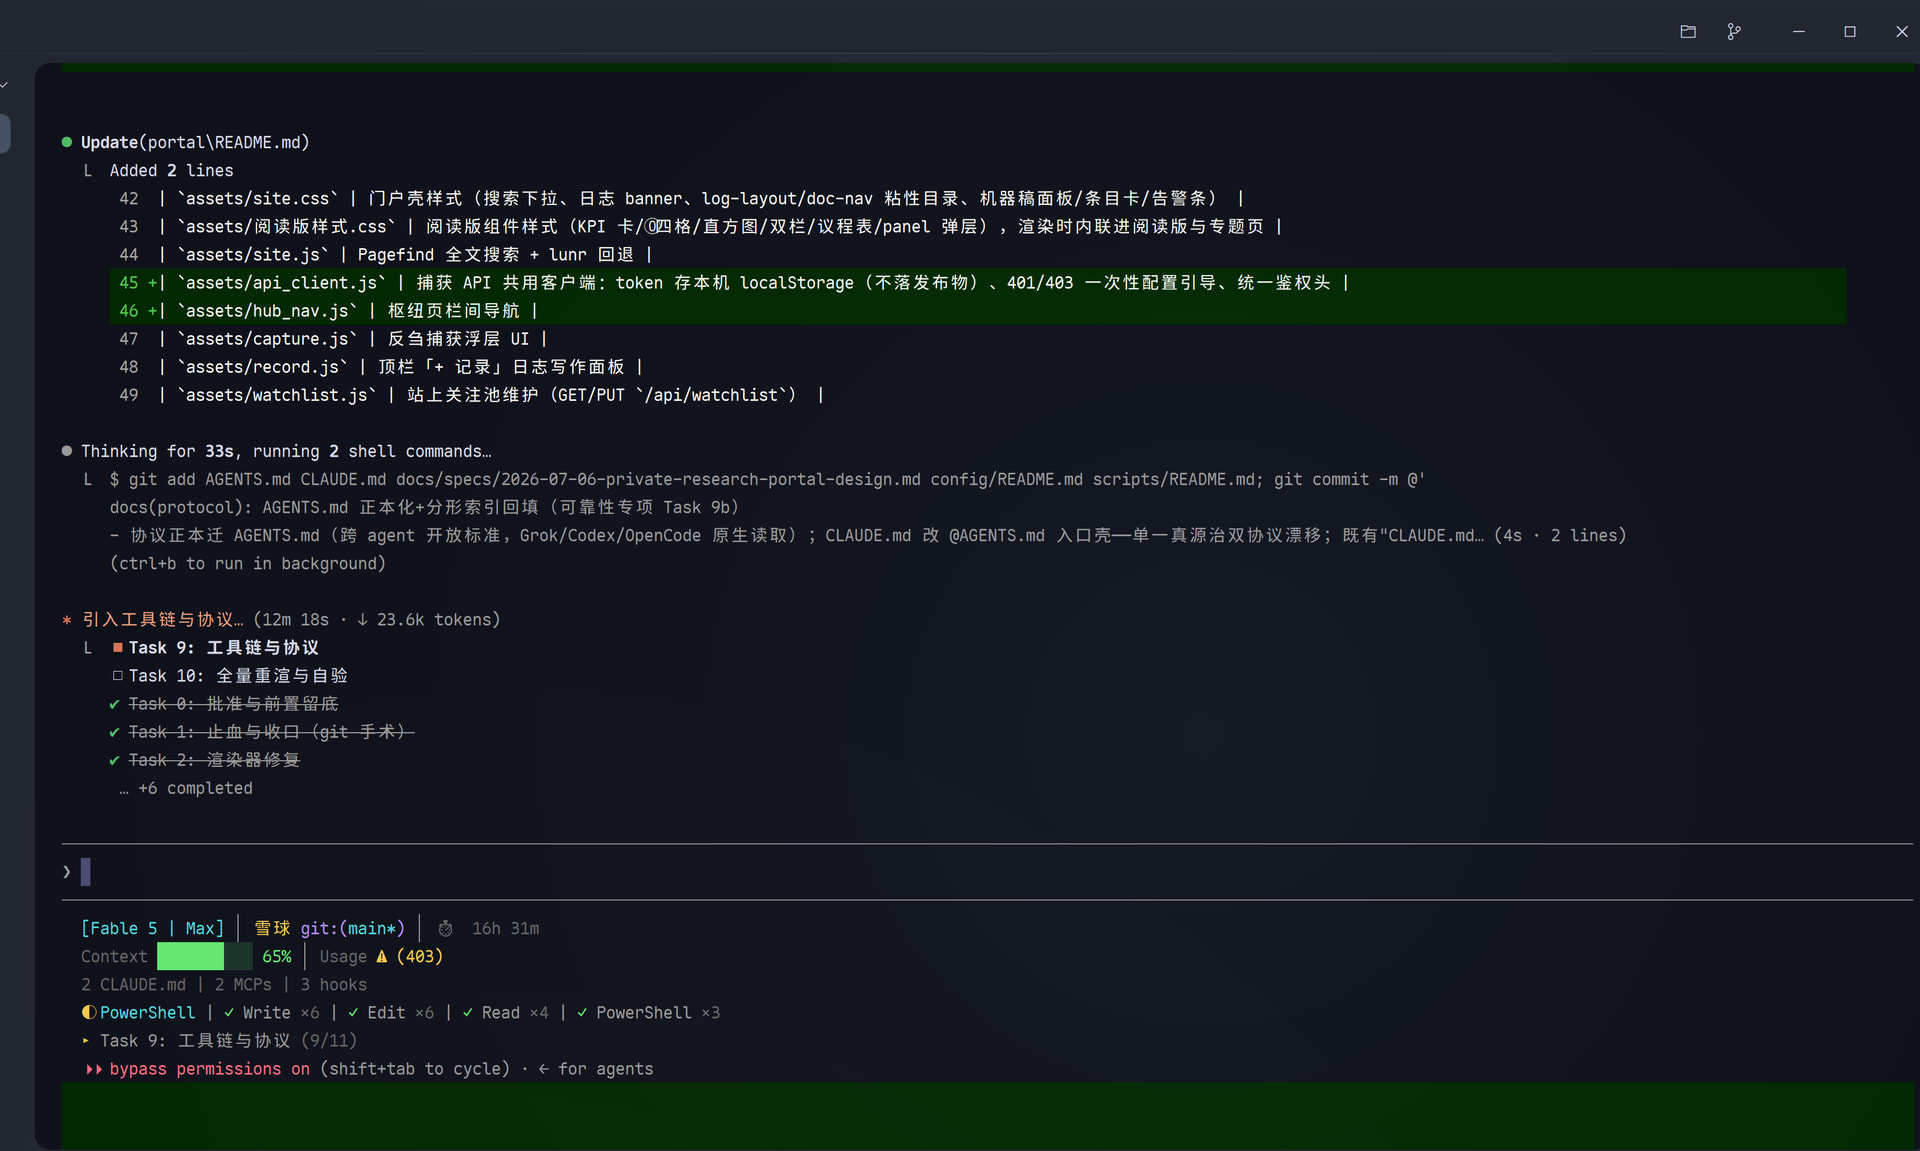Click '2 CLAUDE.md' status entry

(x=133, y=985)
